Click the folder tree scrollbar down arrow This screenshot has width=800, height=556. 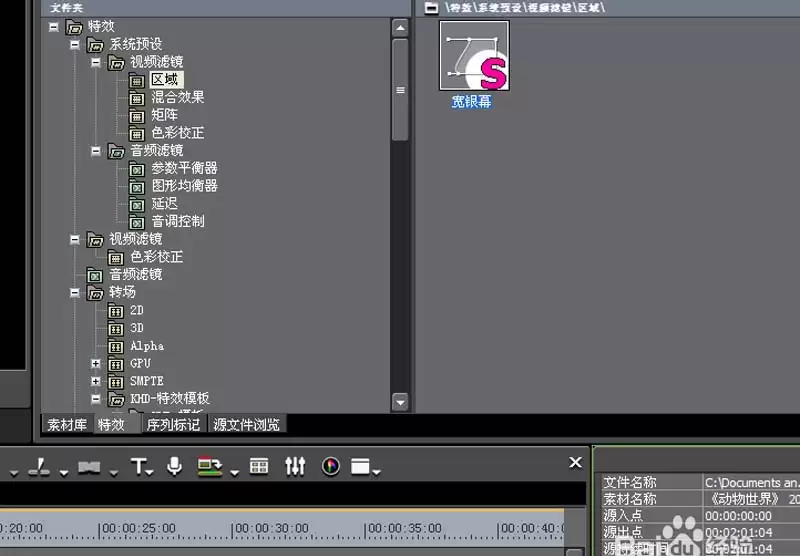point(400,402)
